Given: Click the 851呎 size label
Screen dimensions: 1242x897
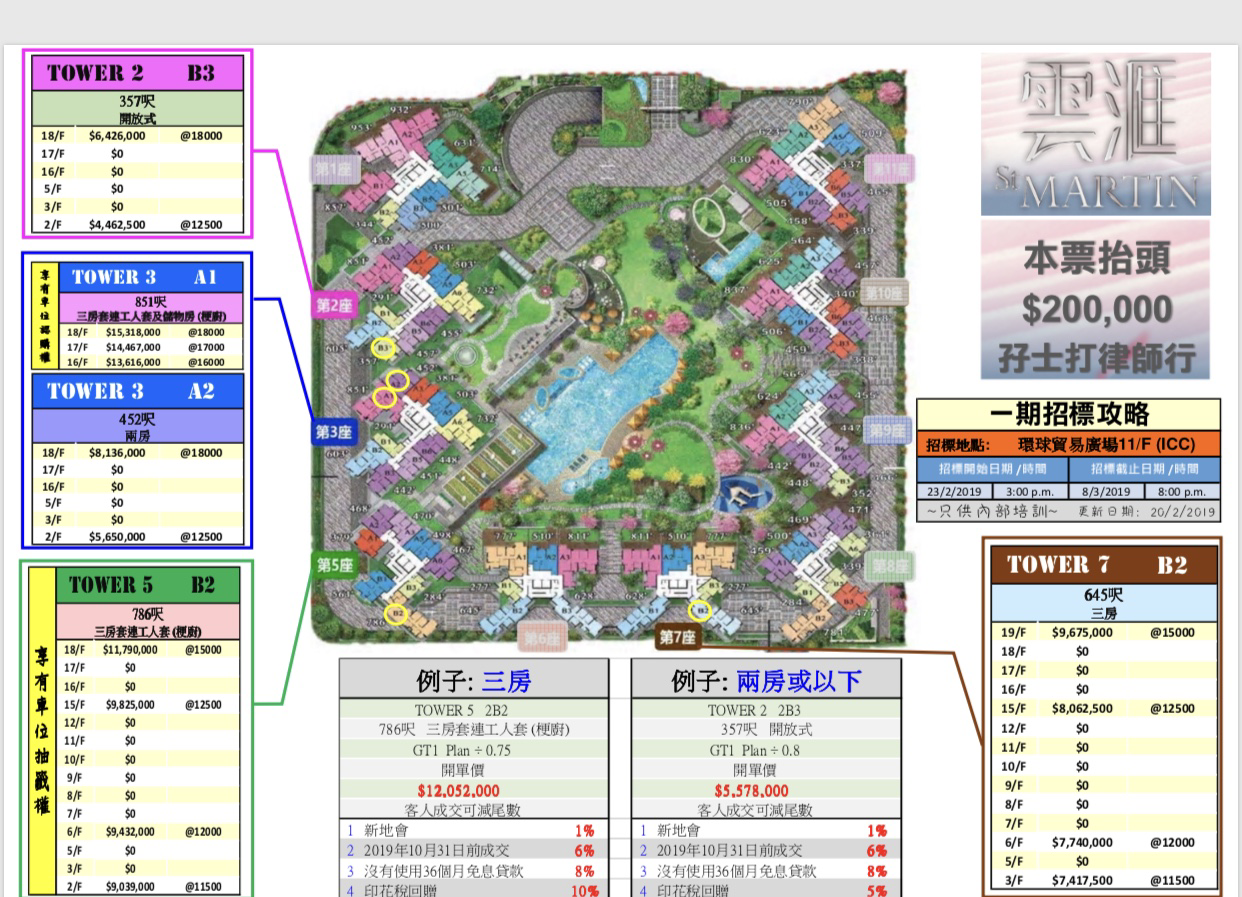Looking at the screenshot, I should tap(151, 300).
